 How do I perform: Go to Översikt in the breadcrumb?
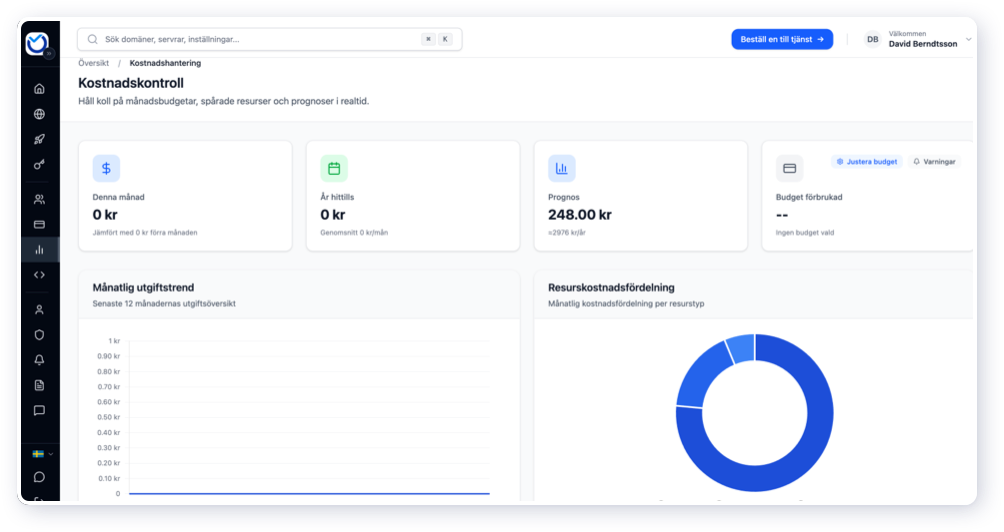click(x=94, y=63)
